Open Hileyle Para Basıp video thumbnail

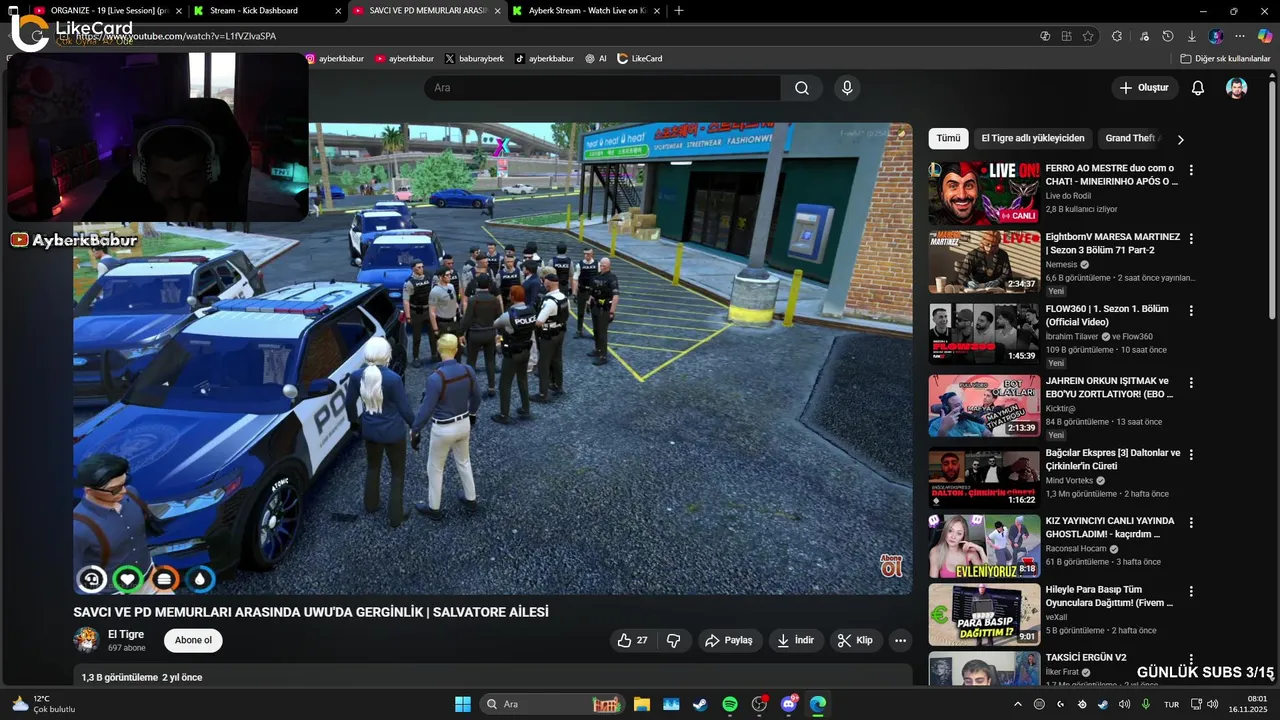pos(984,614)
